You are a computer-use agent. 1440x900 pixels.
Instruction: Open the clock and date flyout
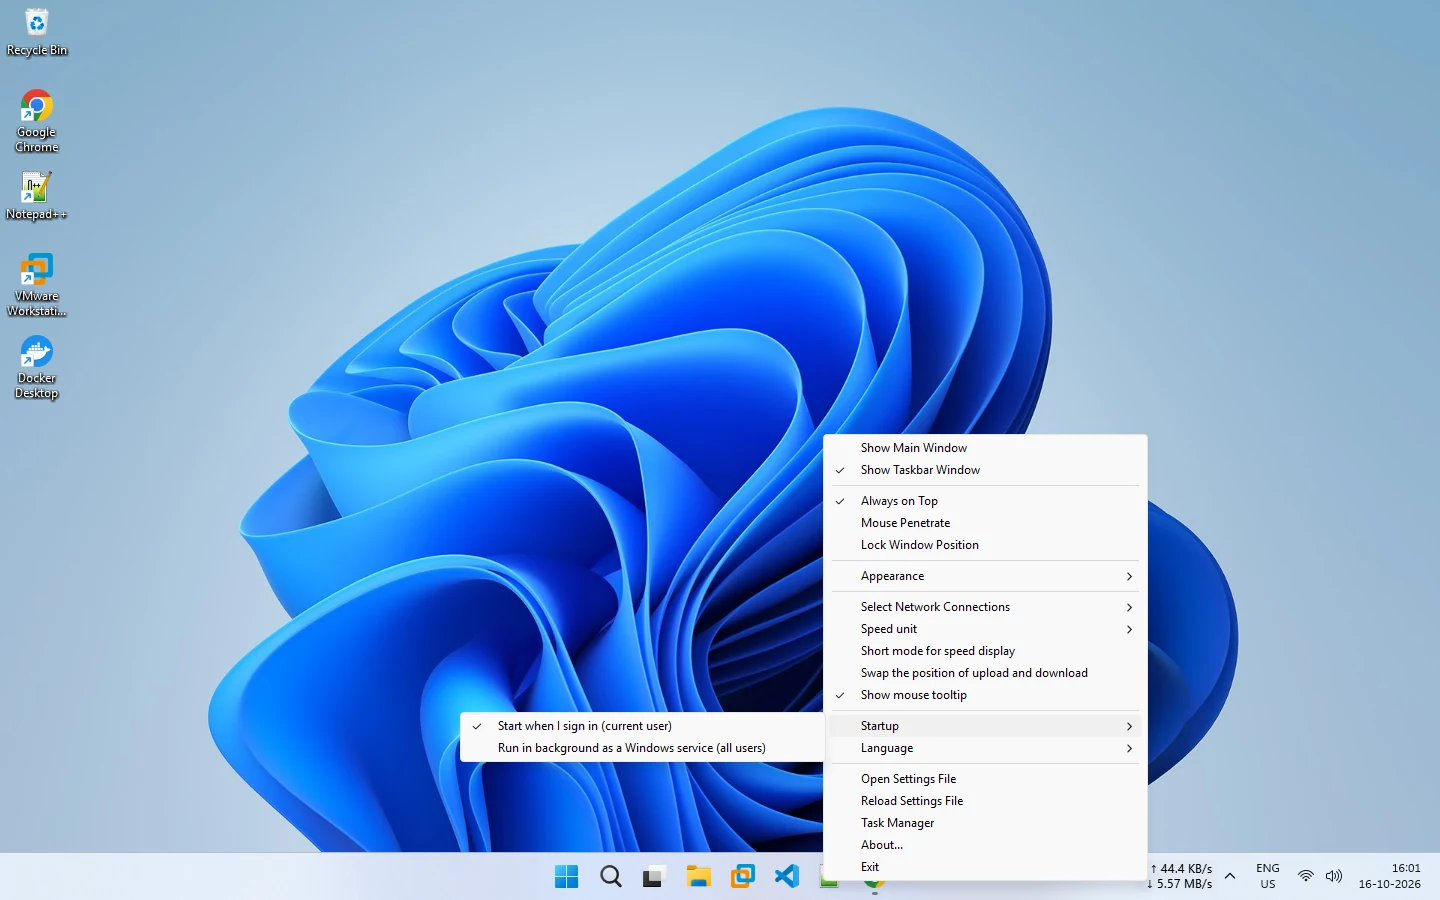point(1390,876)
